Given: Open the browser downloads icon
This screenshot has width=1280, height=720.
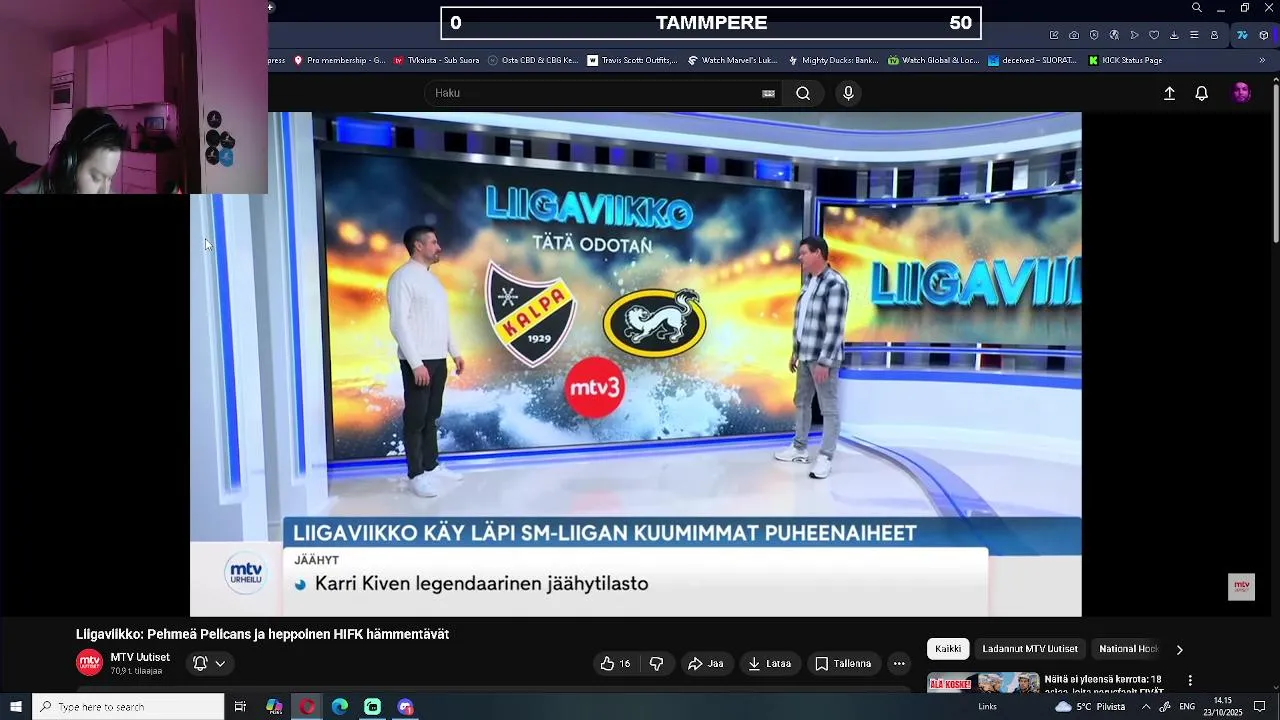Looking at the screenshot, I should click(x=1174, y=35).
